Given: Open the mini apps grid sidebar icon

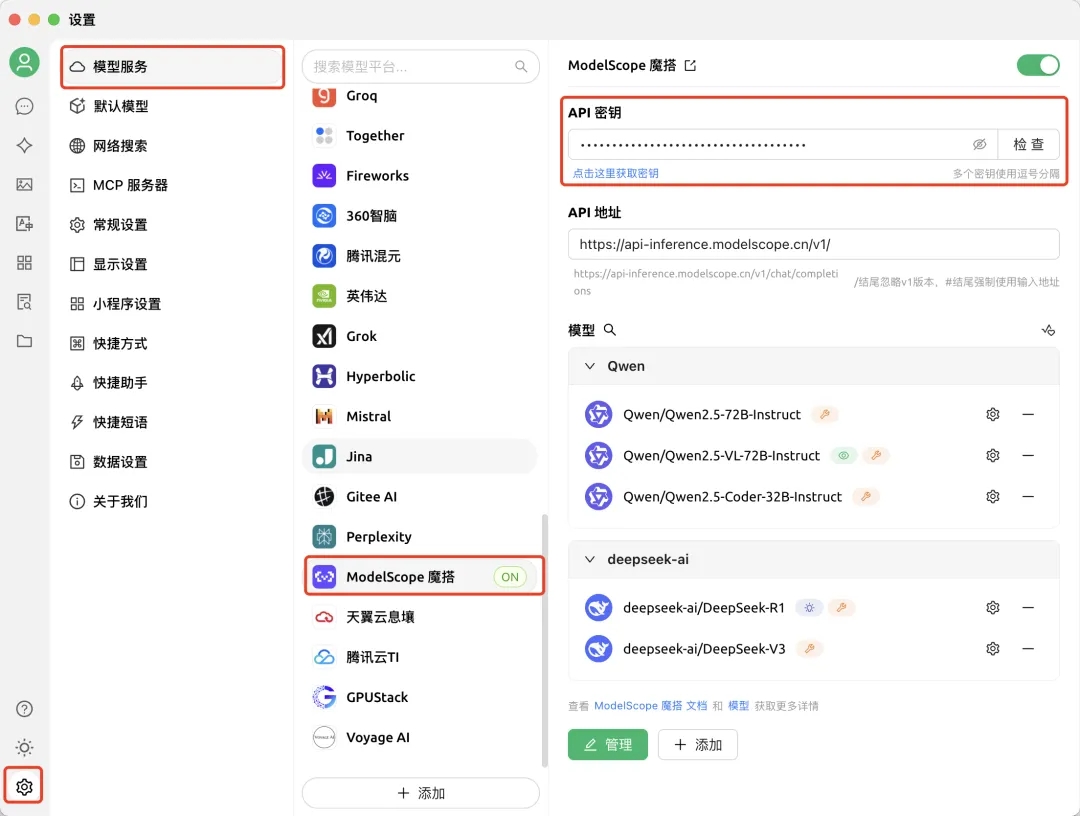Looking at the screenshot, I should (24, 263).
